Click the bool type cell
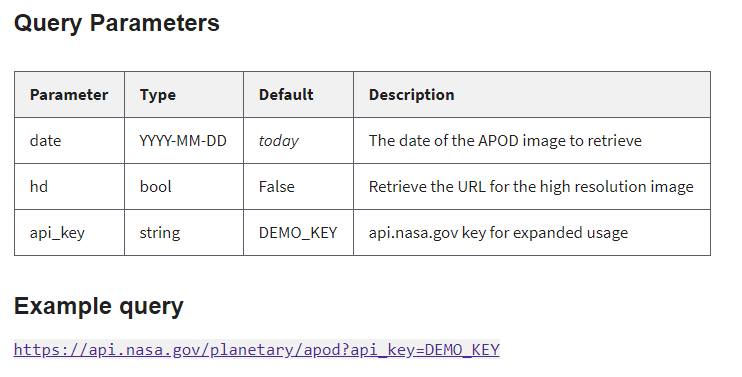 [184, 187]
